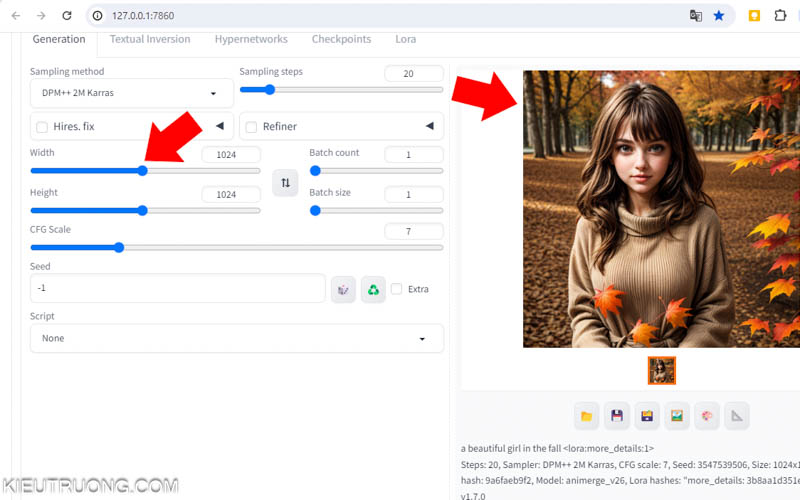Expand the Hires. fix section arrow
The width and height of the screenshot is (800, 500).
tap(220, 126)
